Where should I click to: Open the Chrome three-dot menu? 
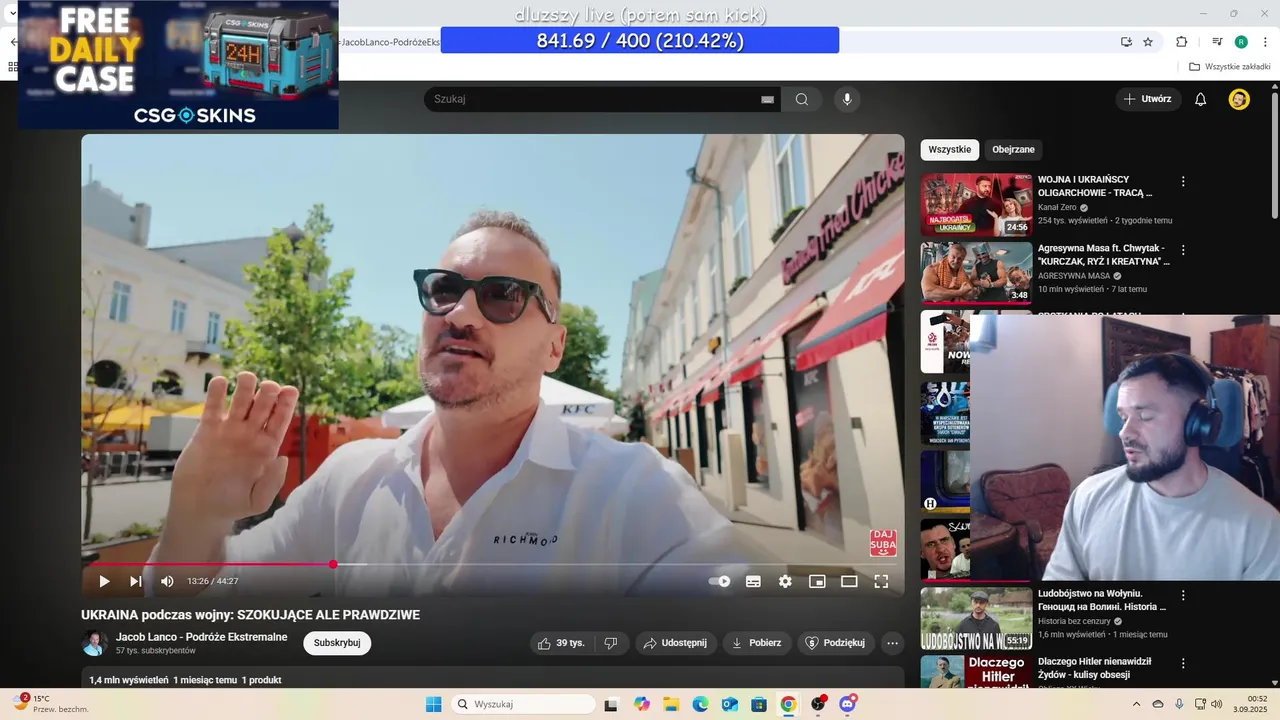(1263, 42)
